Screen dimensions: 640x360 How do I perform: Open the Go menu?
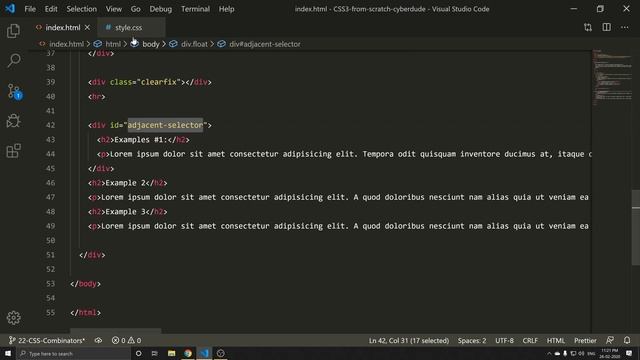[x=136, y=9]
